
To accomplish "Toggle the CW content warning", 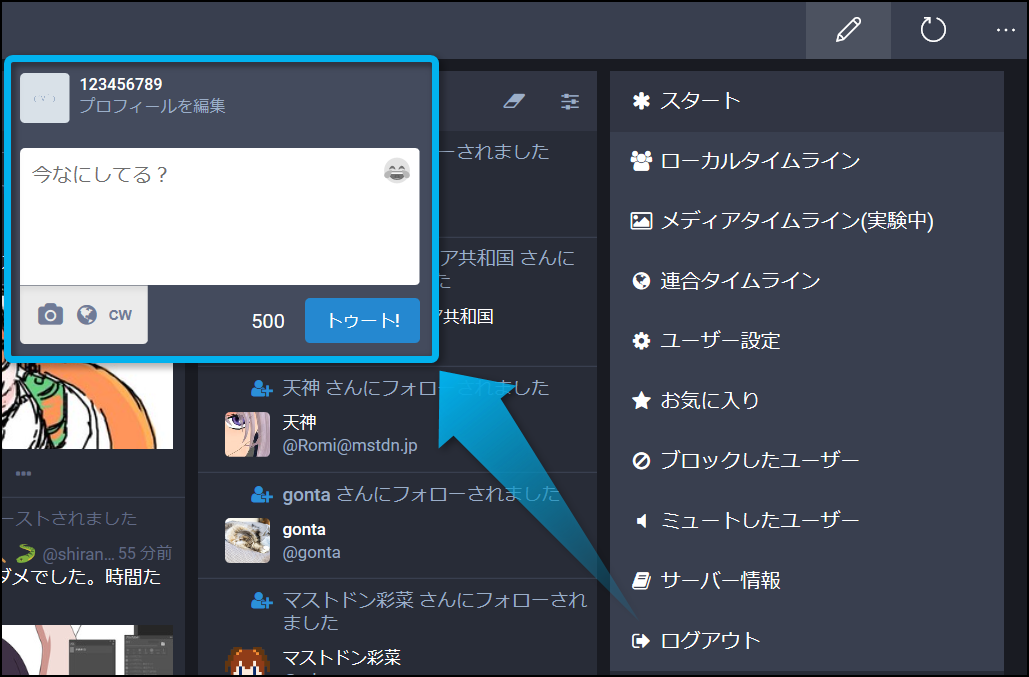I will pos(120,315).
